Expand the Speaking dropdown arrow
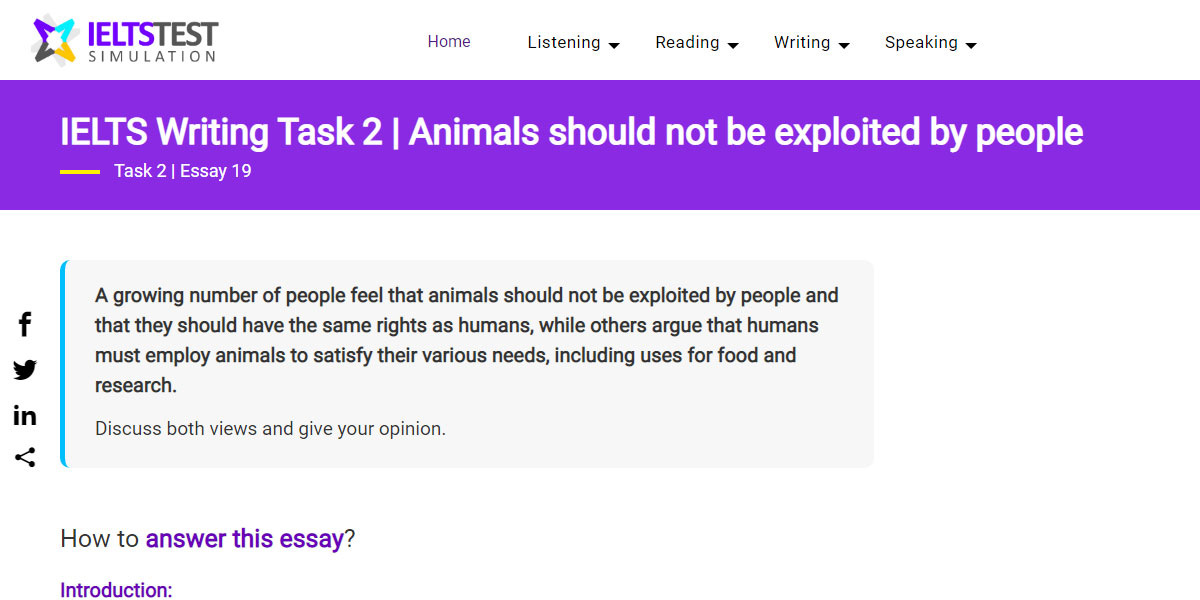Viewport: 1200px width, 600px height. pos(971,45)
